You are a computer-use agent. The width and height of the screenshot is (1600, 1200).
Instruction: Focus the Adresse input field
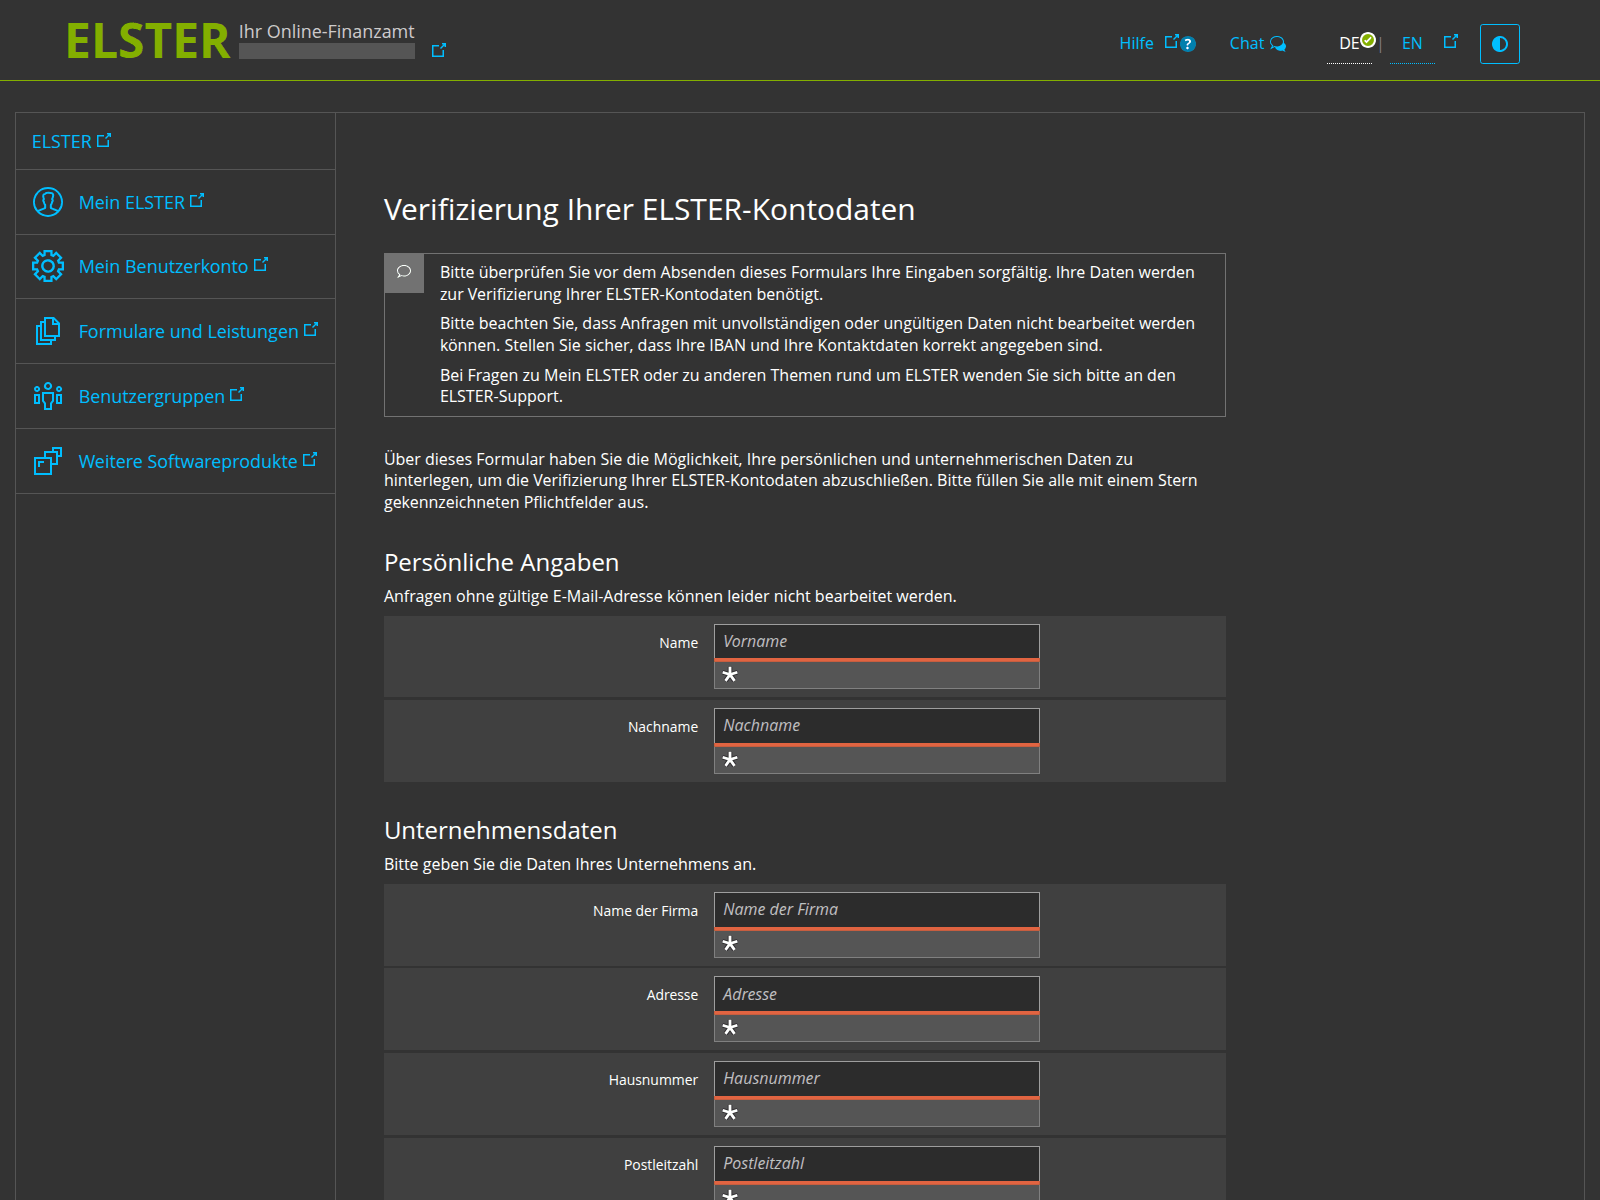click(x=877, y=995)
